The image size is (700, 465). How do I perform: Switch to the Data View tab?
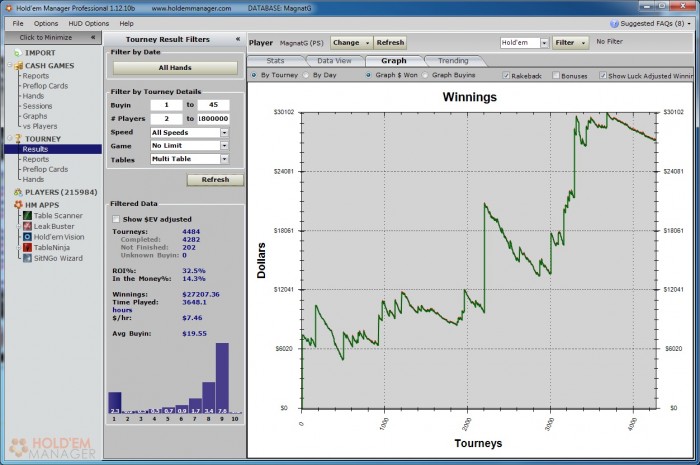point(334,61)
